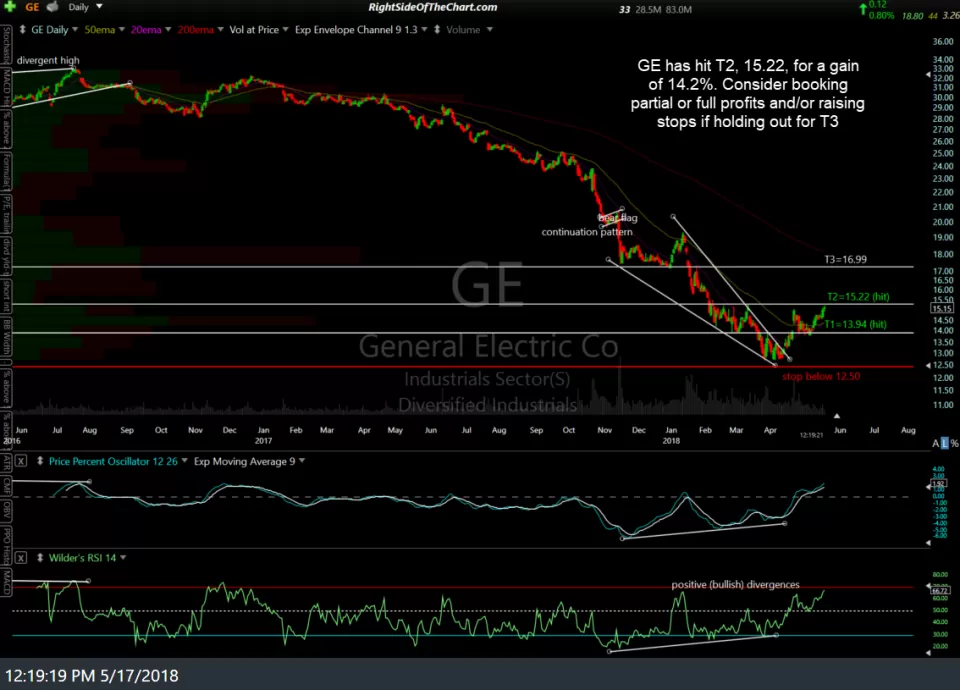Click scale arrow near 12.50 on price axis
Screen dimensions: 960x690
[928, 365]
